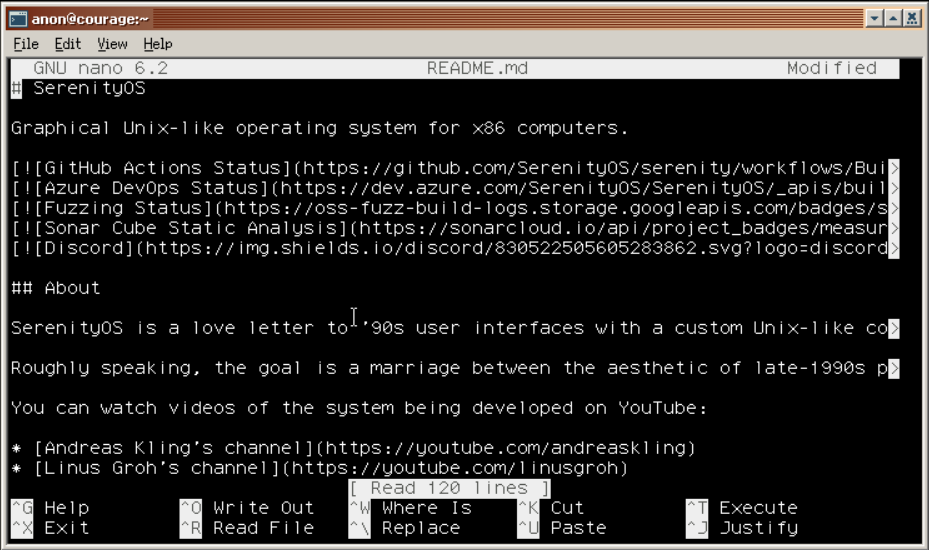
Task: Click the GitHub Actions Status badge line
Action: pyautogui.click(x=454, y=168)
